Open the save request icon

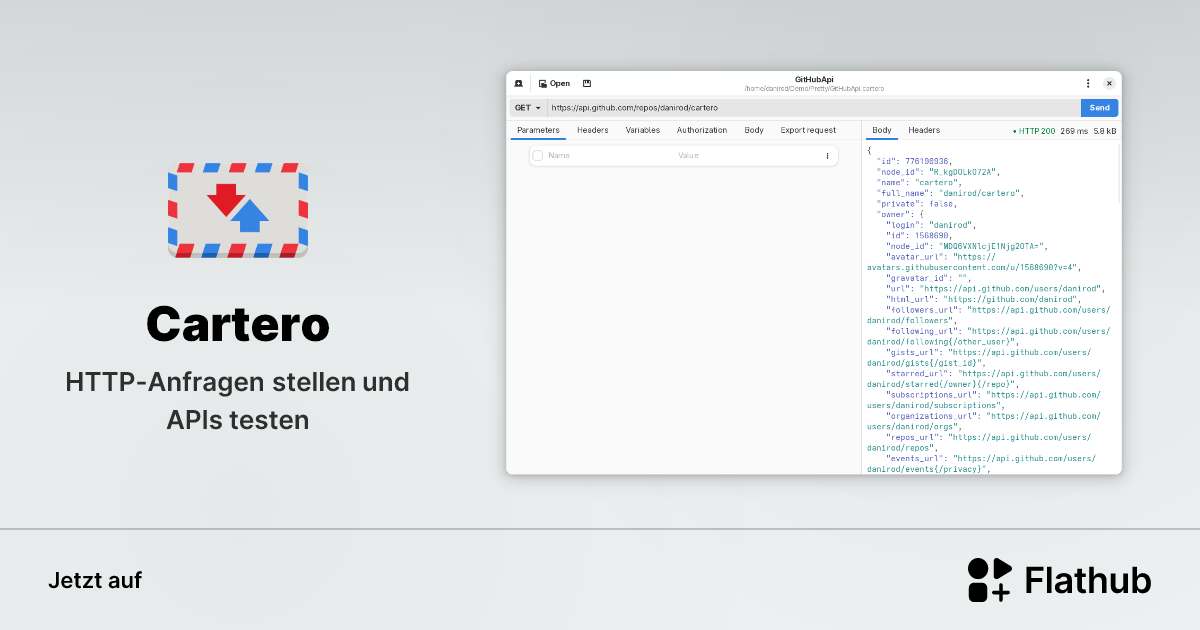tap(587, 83)
